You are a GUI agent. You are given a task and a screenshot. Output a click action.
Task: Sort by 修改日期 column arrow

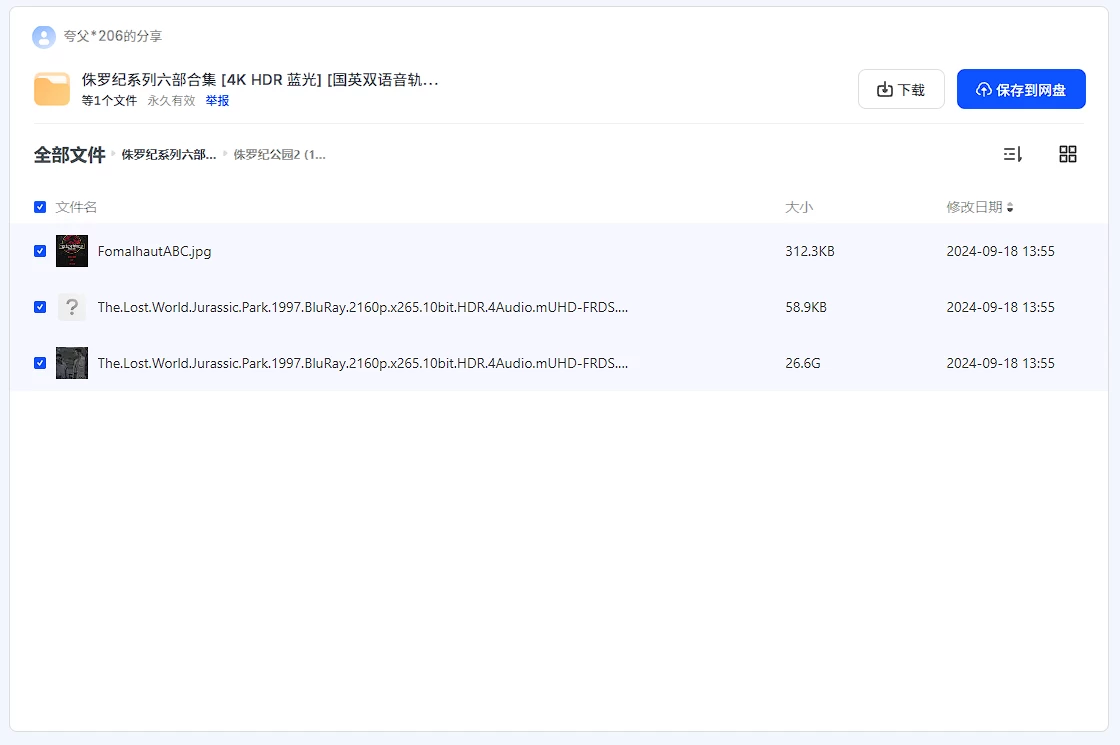click(x=1010, y=208)
